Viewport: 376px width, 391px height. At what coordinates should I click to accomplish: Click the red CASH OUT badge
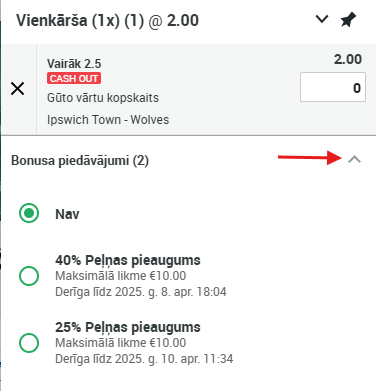point(74,78)
